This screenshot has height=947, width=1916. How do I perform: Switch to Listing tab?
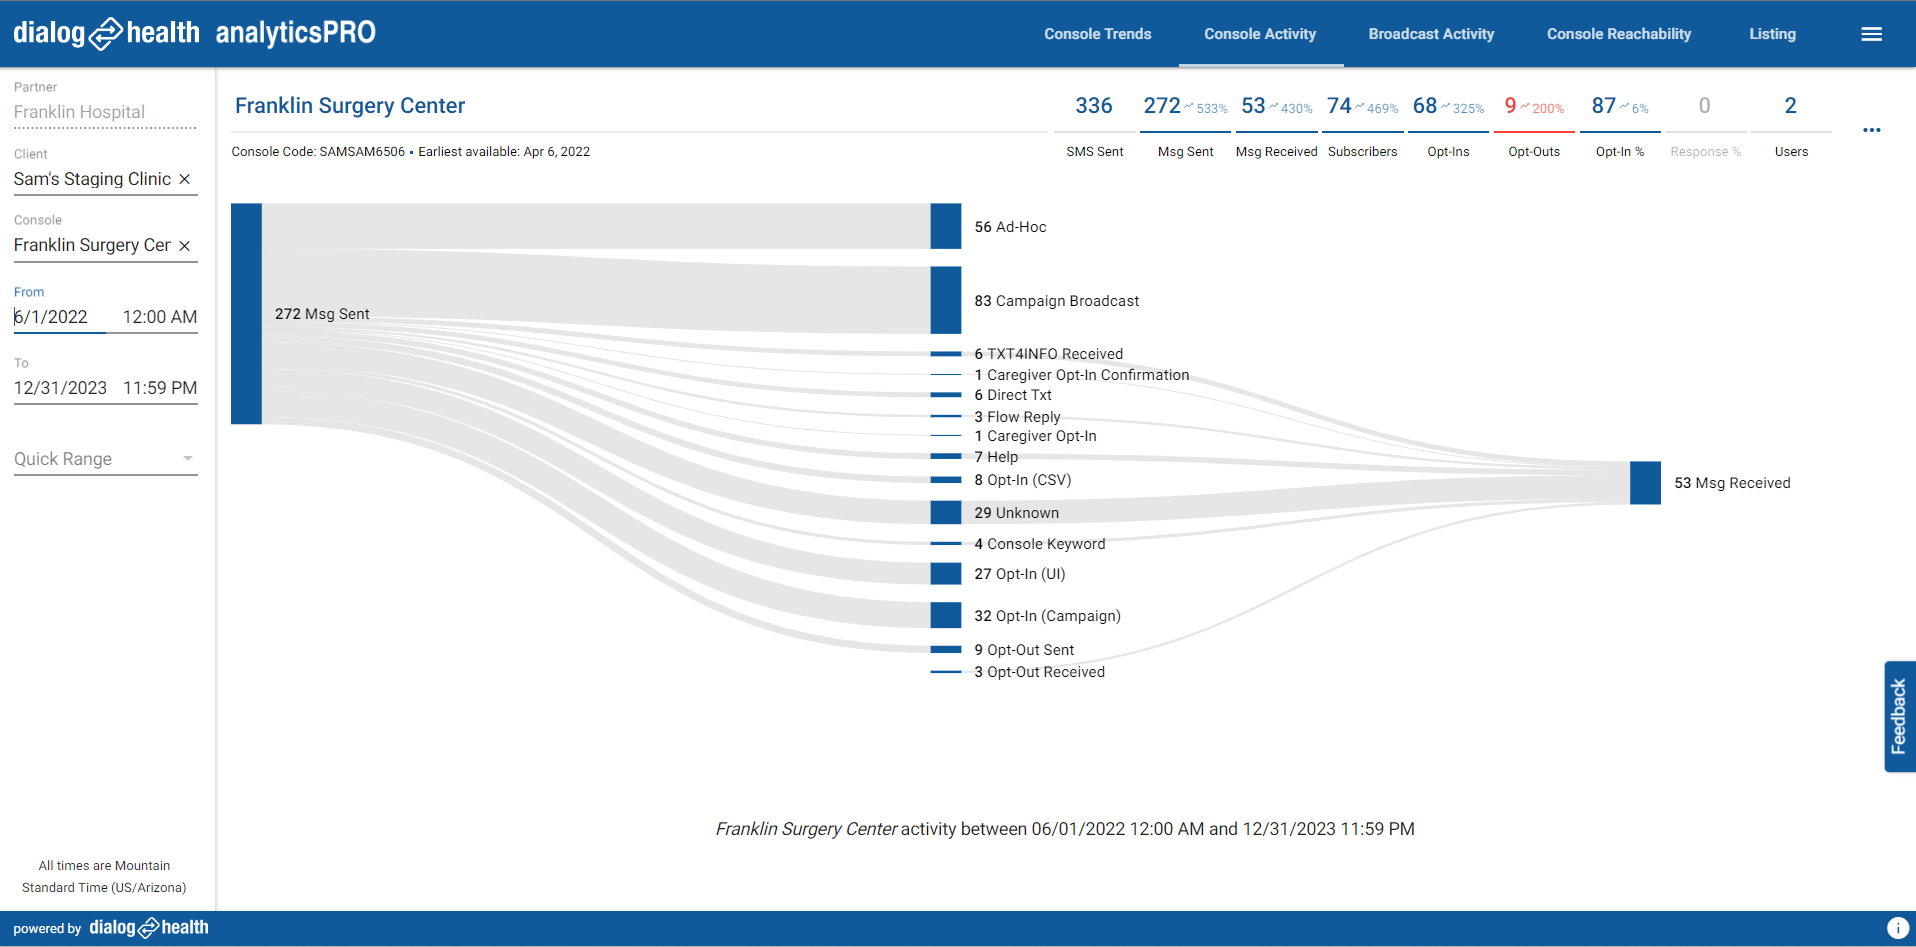(1772, 34)
